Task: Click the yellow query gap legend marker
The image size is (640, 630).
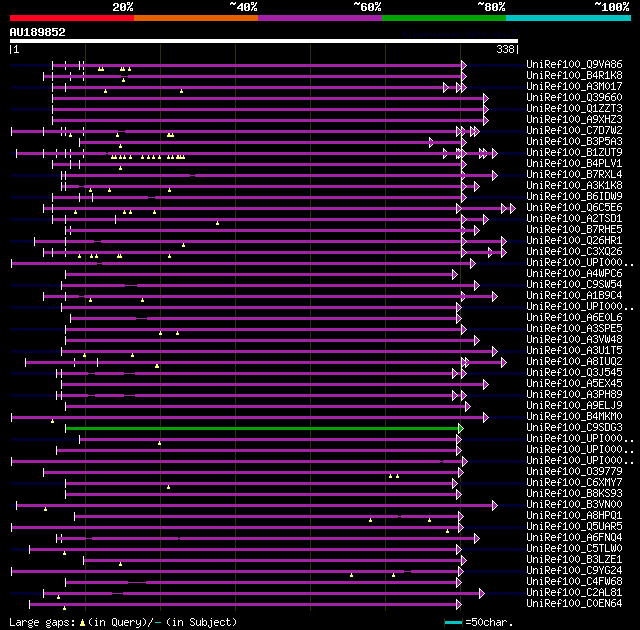Action: point(82,623)
